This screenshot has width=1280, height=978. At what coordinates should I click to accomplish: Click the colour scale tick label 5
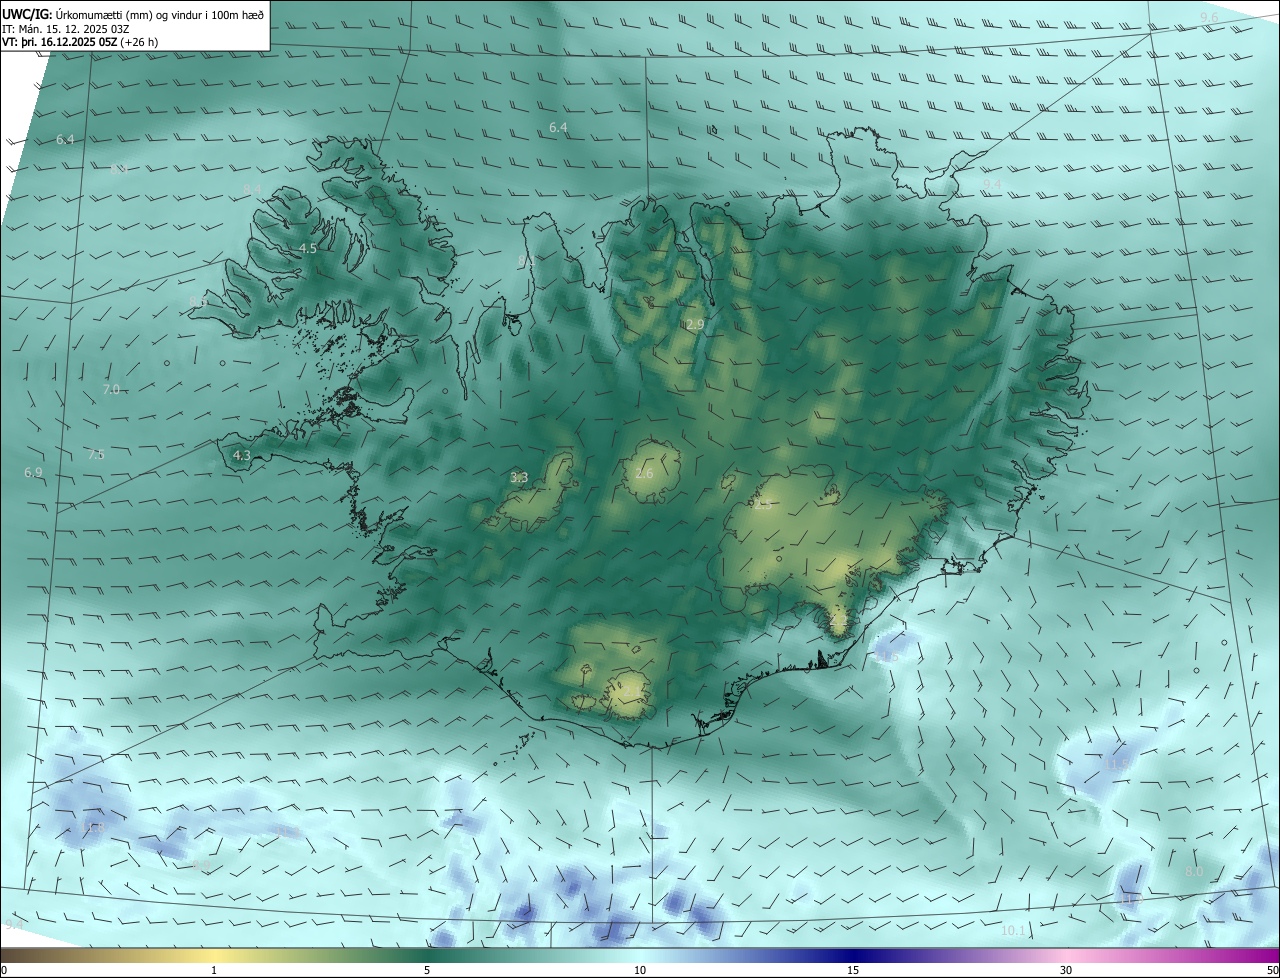click(427, 970)
